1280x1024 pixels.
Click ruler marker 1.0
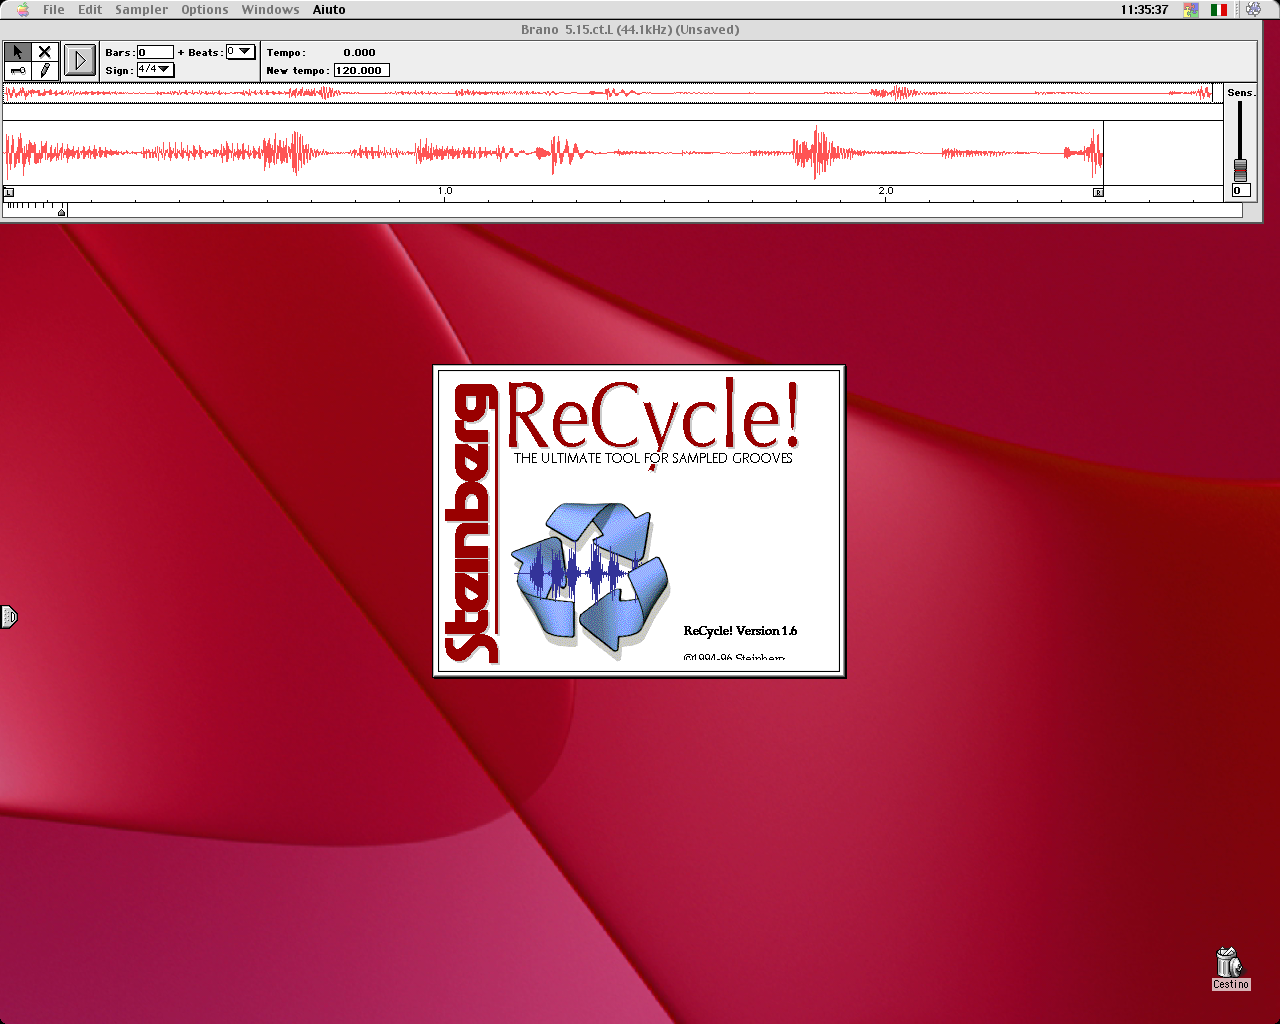pos(445,191)
